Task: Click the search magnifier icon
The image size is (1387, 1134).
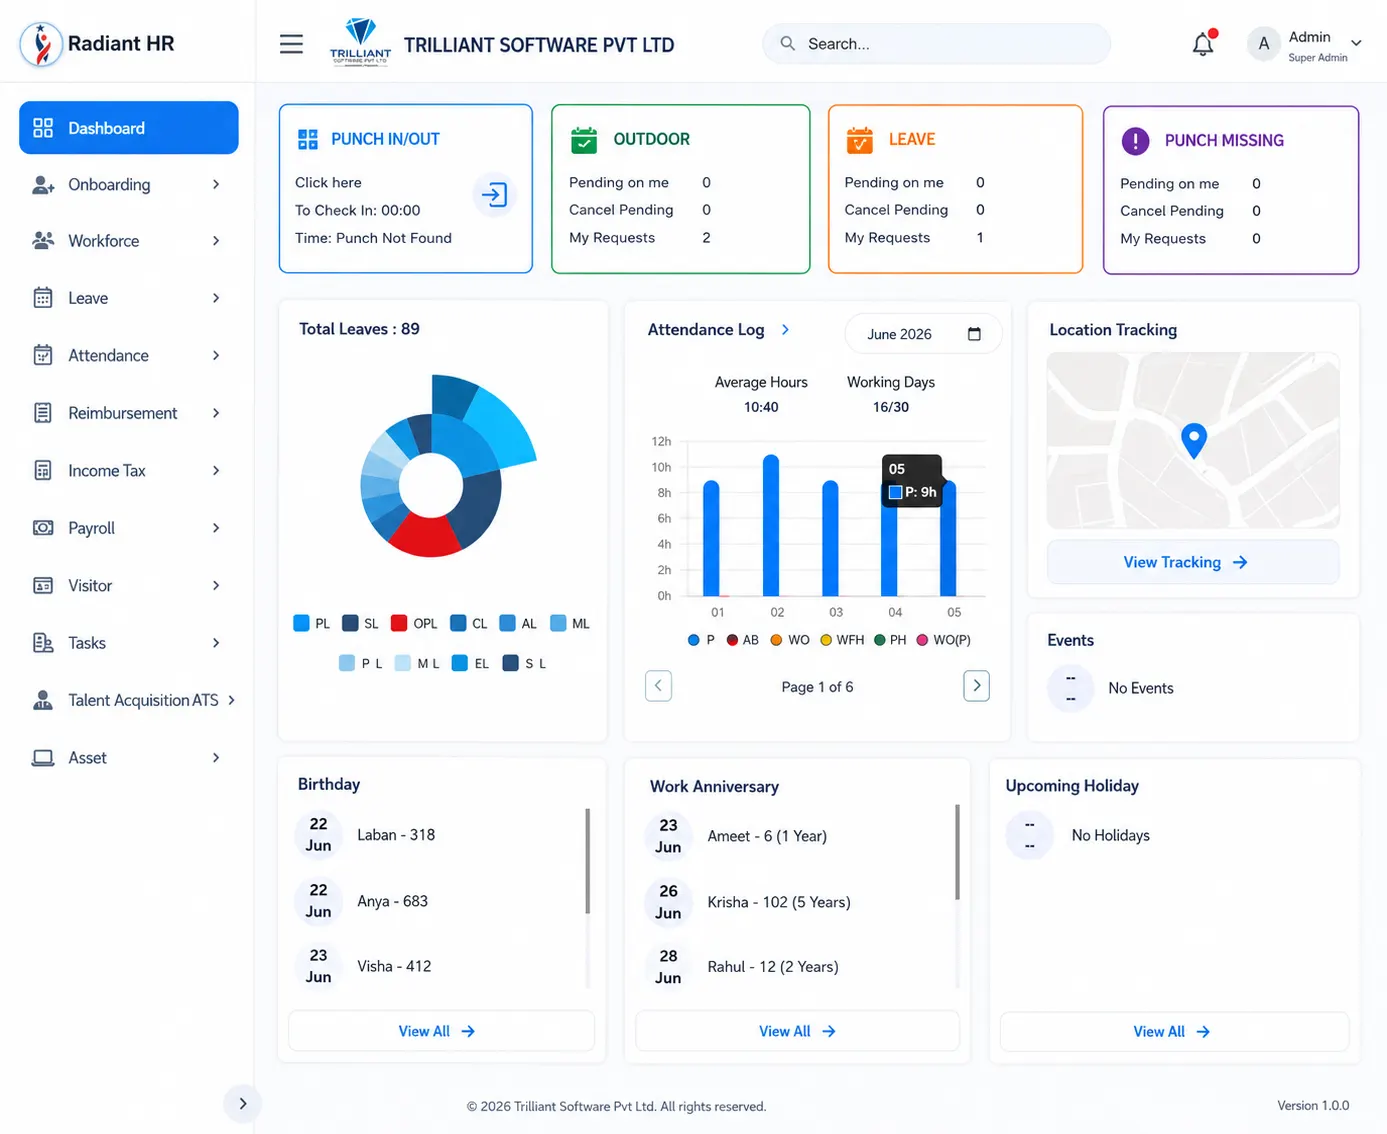Action: pos(788,44)
